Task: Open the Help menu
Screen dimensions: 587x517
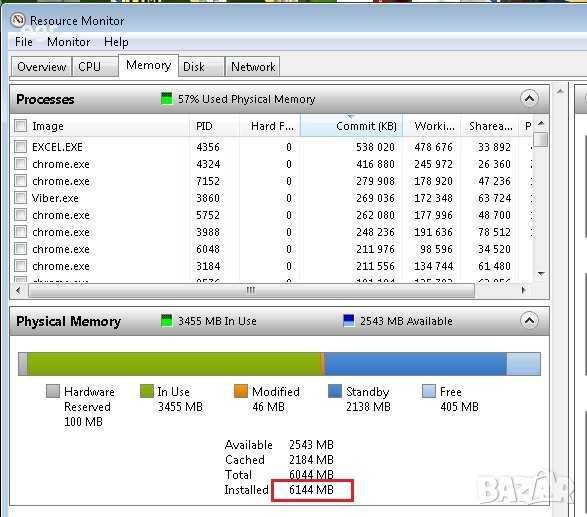Action: pyautogui.click(x=116, y=42)
